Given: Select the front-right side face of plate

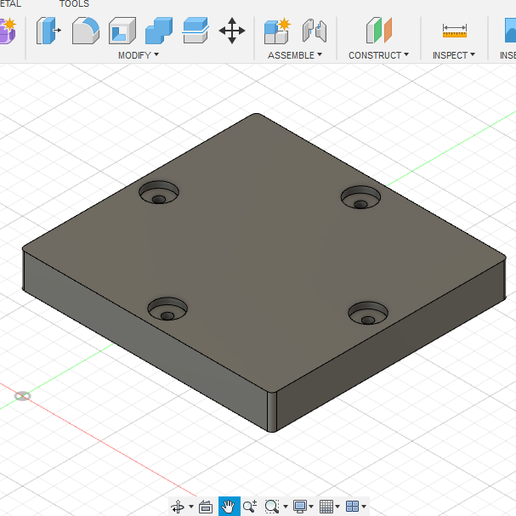Looking at the screenshot, I should [x=390, y=347].
